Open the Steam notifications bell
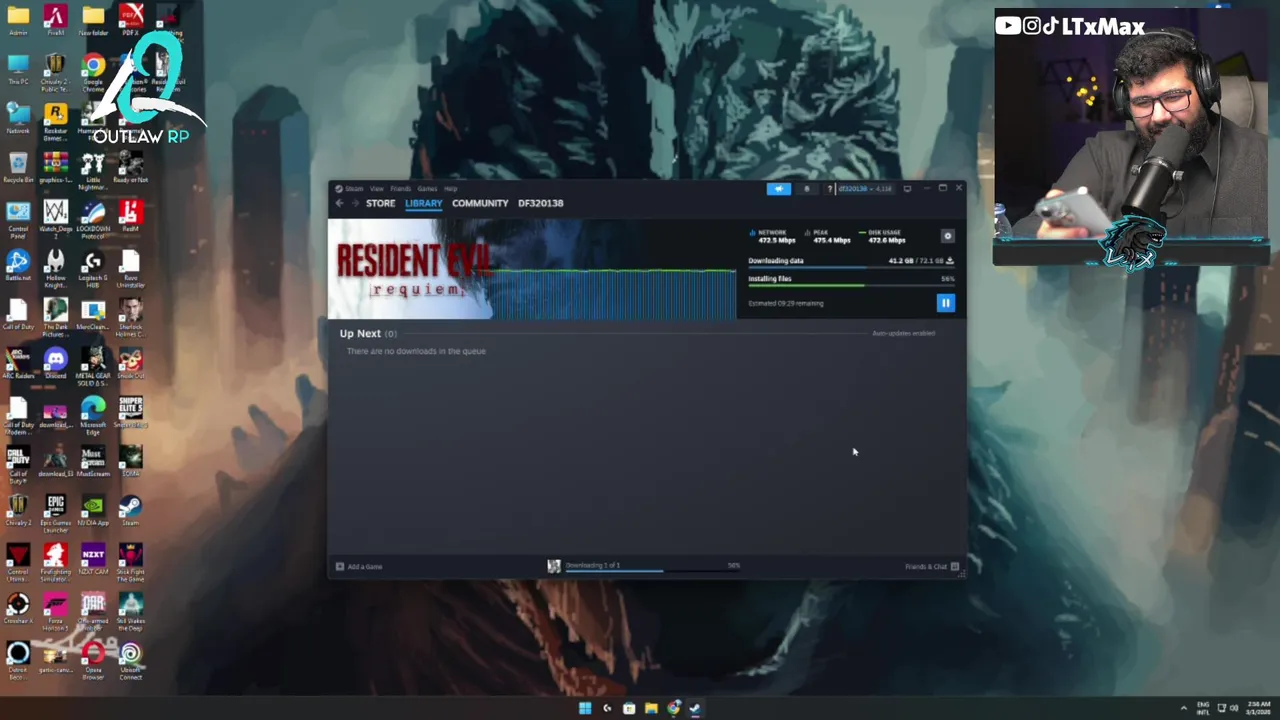Image resolution: width=1280 pixels, height=720 pixels. pyautogui.click(x=807, y=188)
